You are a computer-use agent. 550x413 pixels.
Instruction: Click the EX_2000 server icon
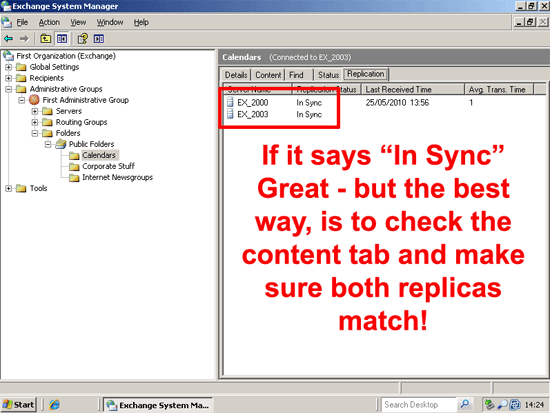(x=230, y=102)
